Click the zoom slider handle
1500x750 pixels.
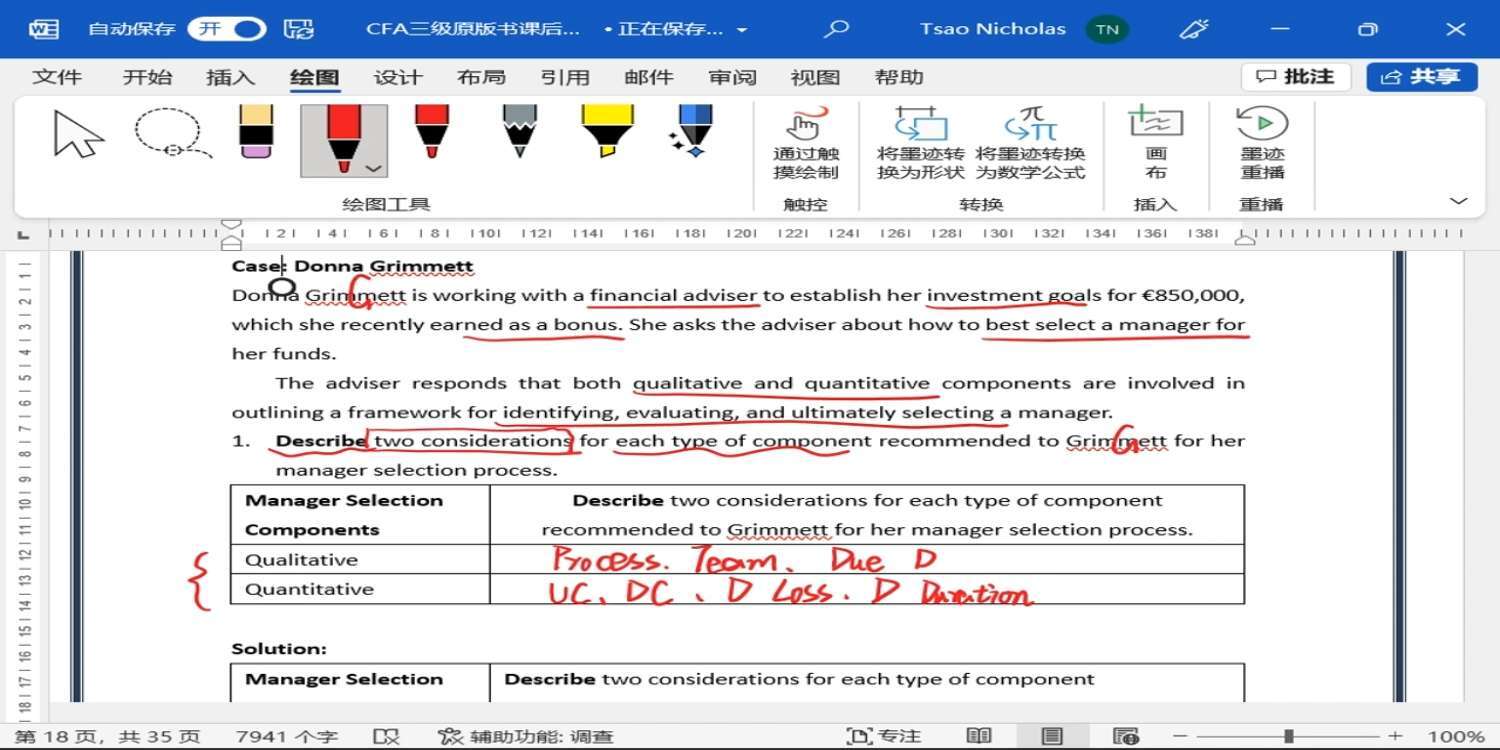(1289, 737)
